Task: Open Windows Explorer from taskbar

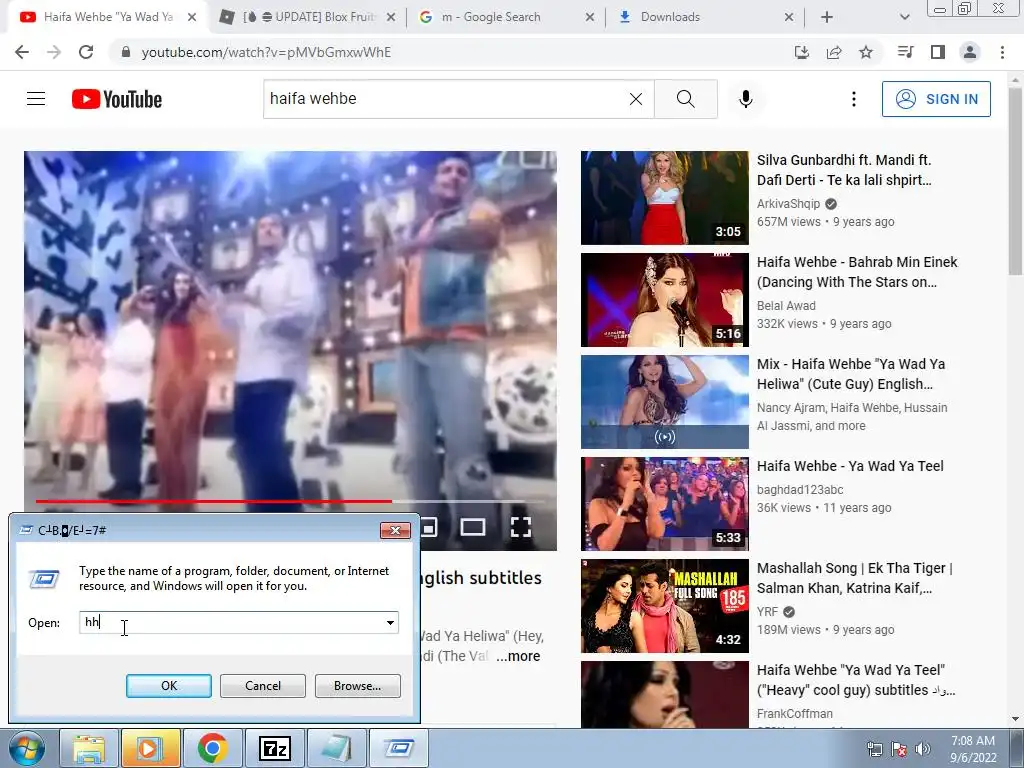Action: 89,748
